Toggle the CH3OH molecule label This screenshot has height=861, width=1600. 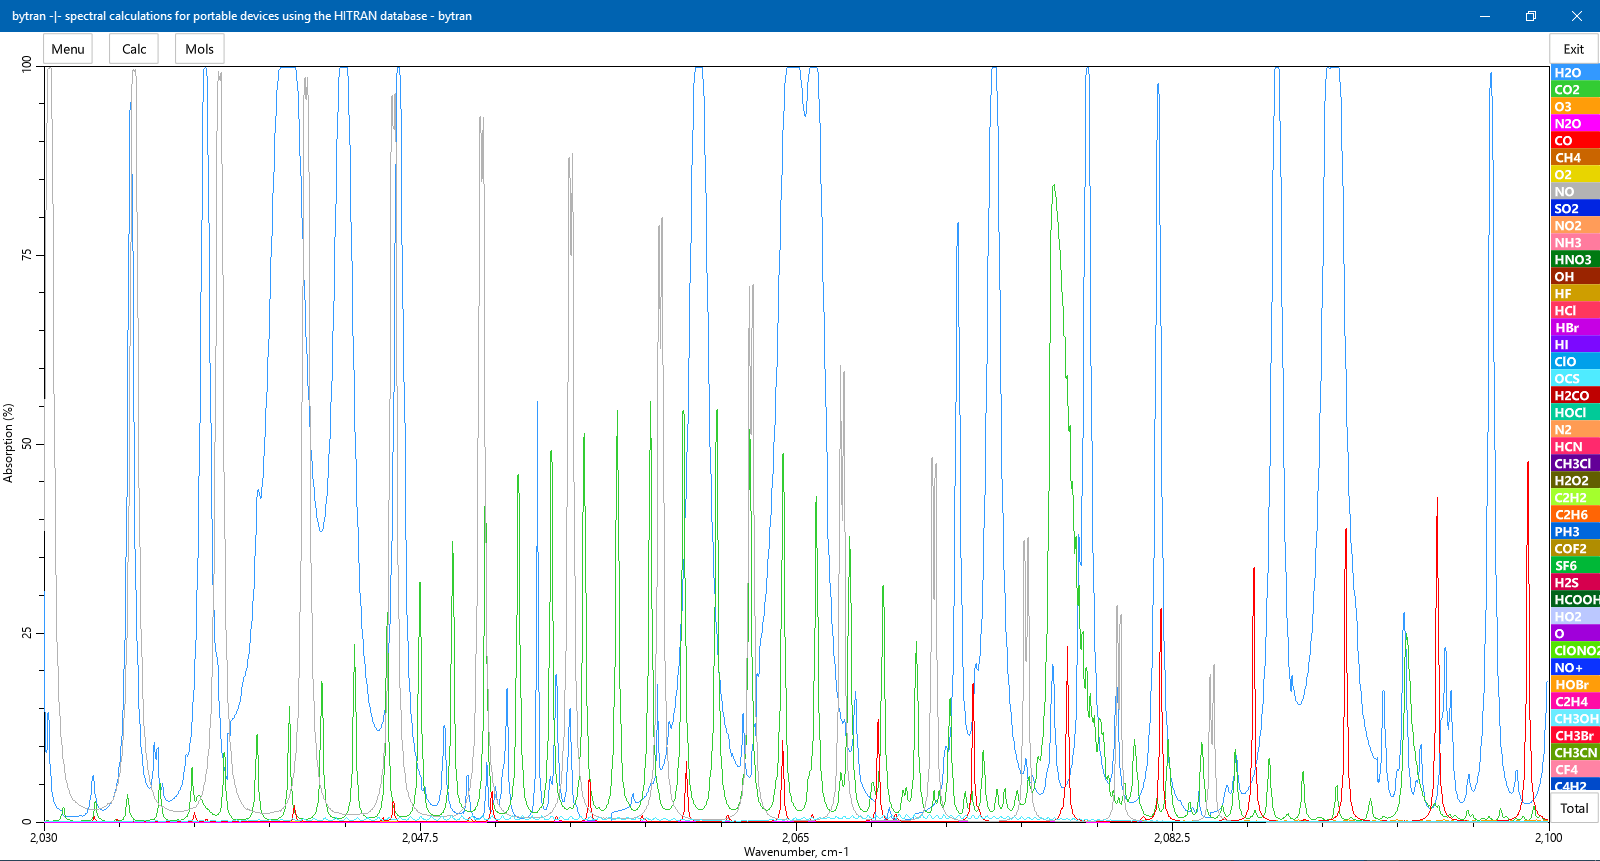[x=1575, y=719]
